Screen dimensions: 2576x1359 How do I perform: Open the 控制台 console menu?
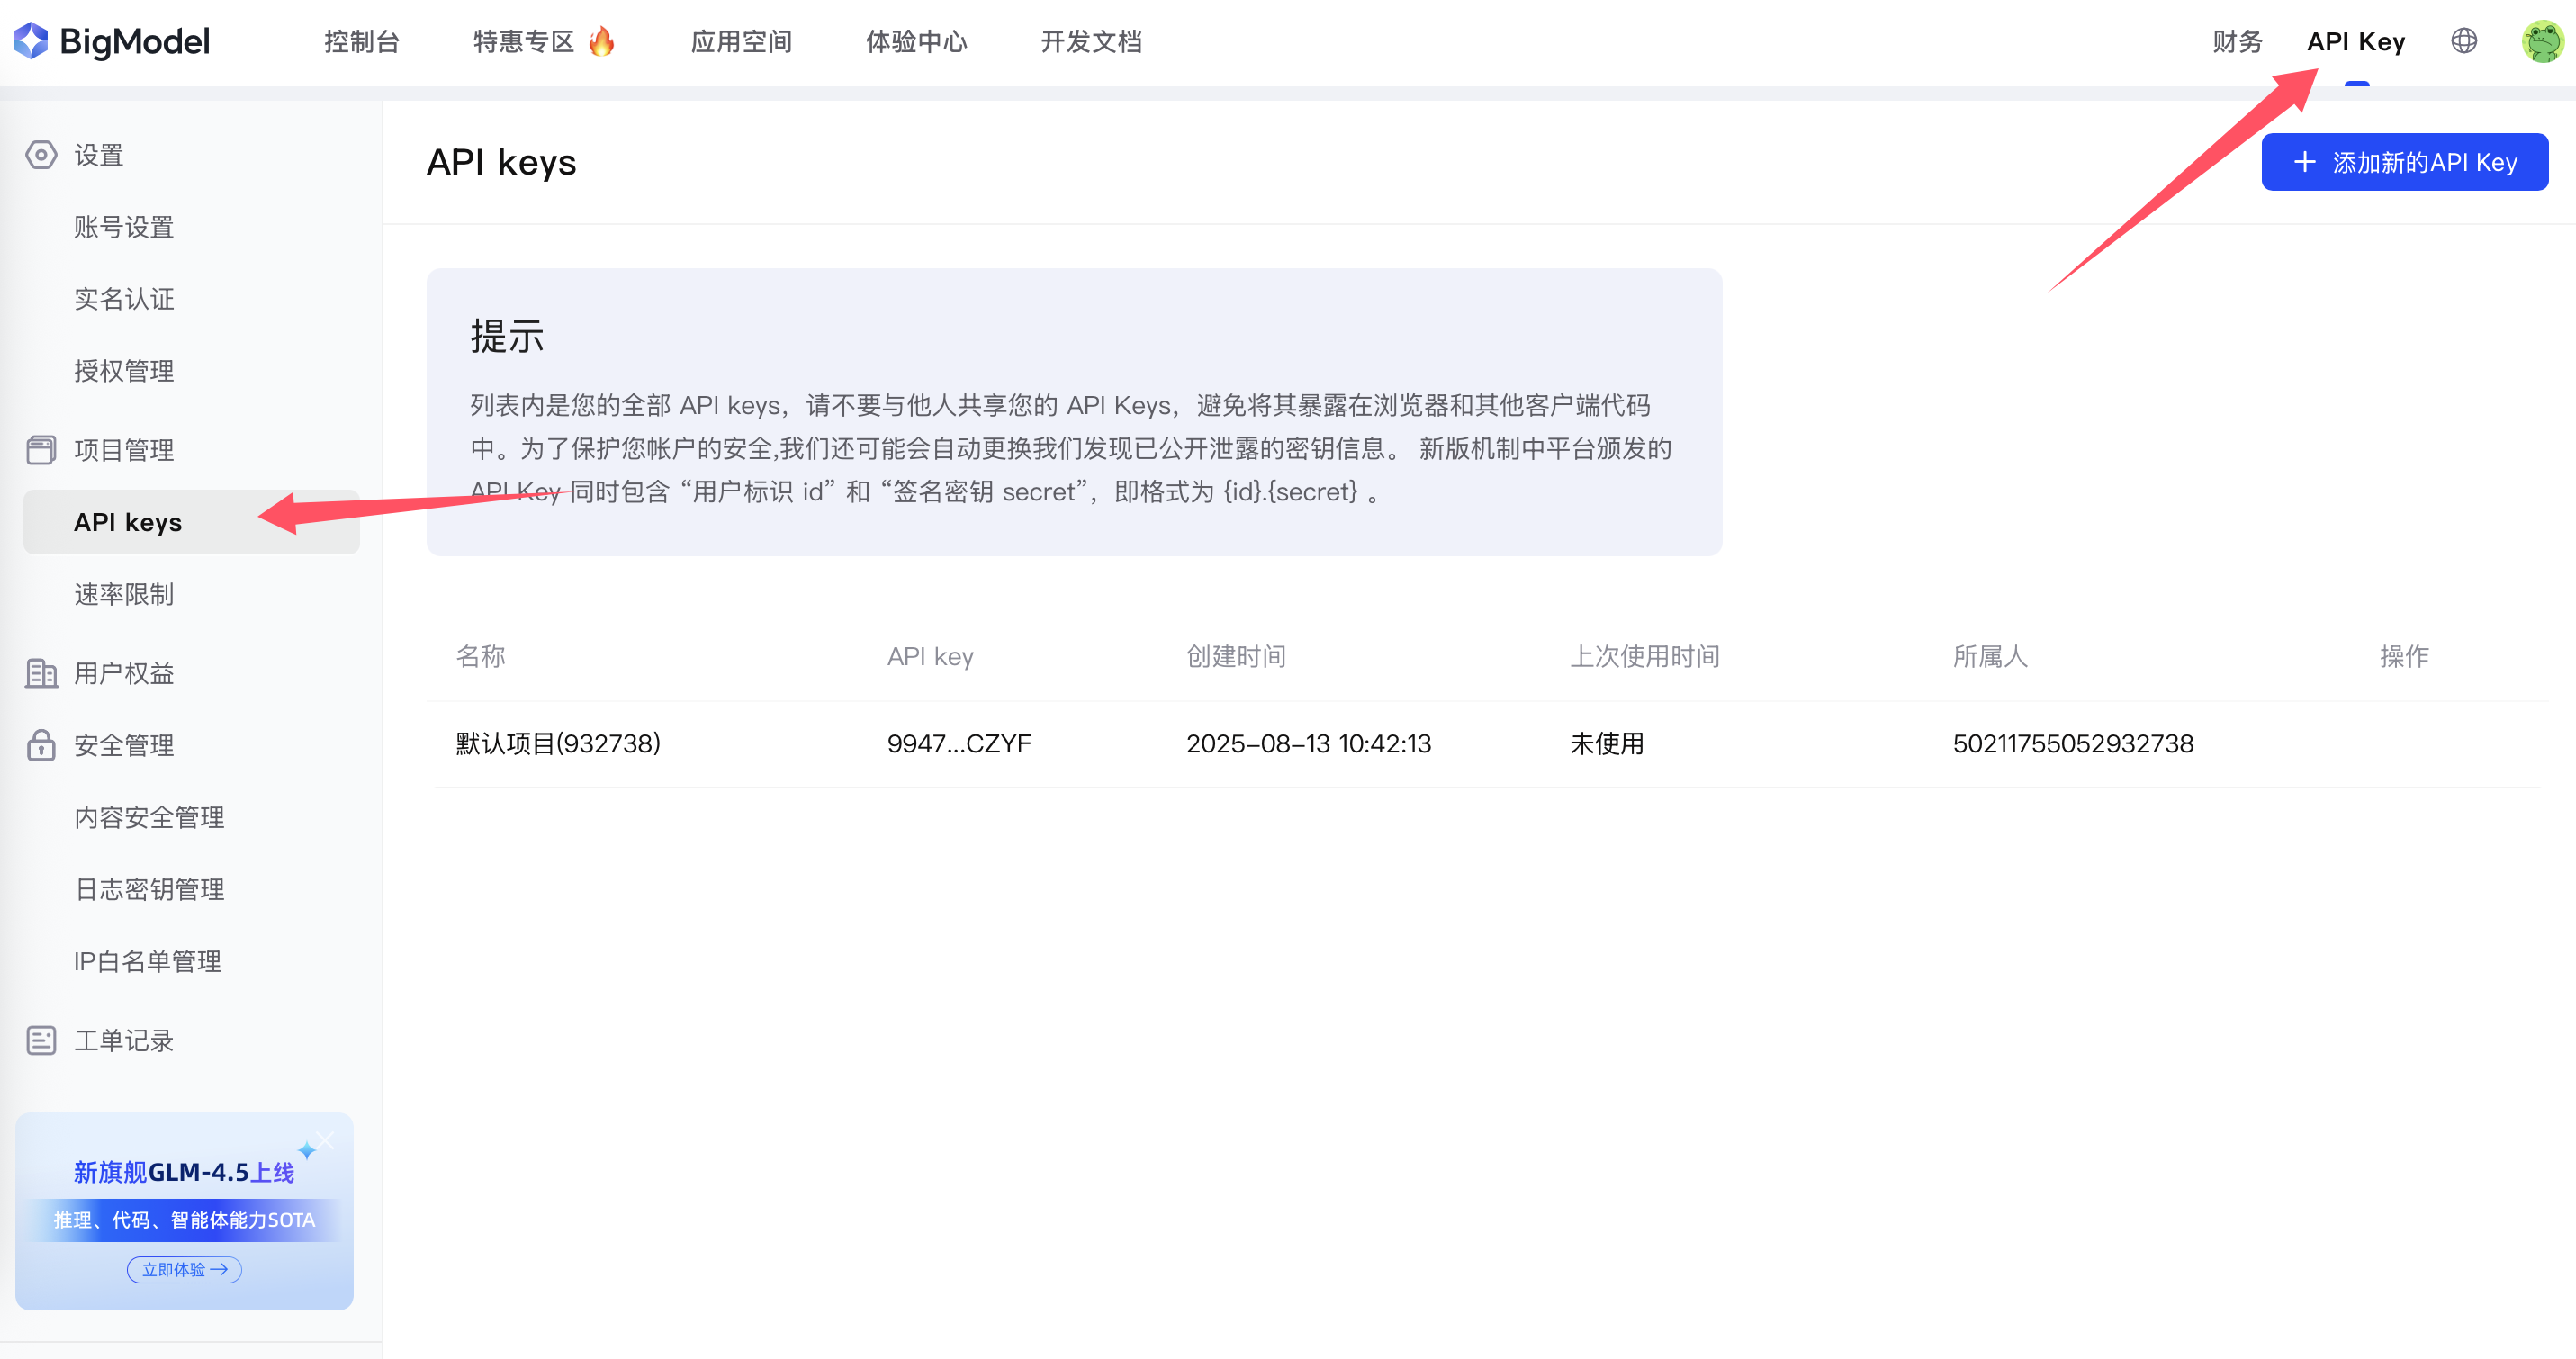coord(362,42)
